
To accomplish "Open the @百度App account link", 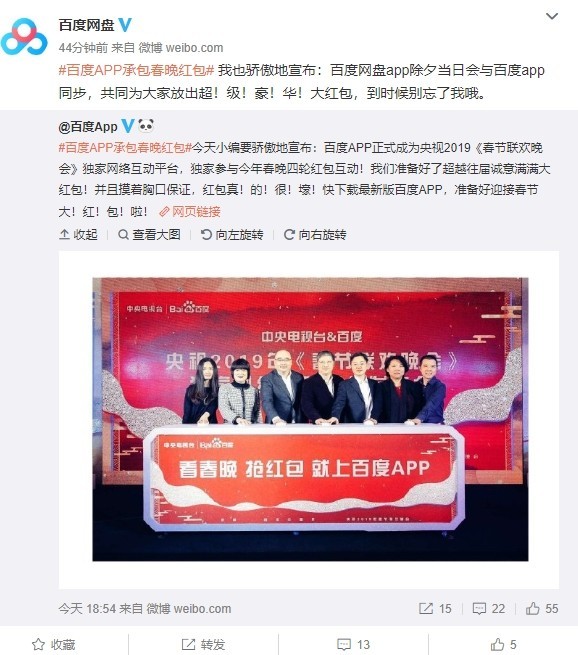I will pos(88,127).
